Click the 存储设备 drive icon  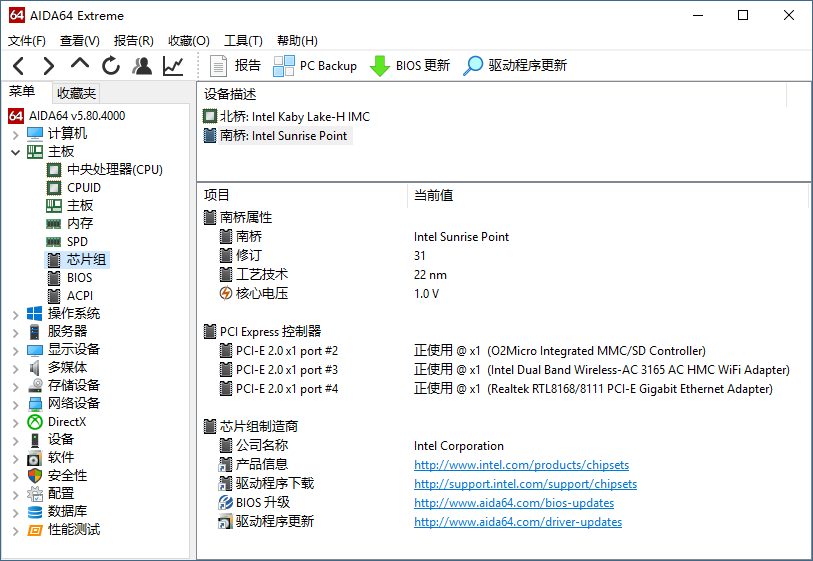(35, 386)
